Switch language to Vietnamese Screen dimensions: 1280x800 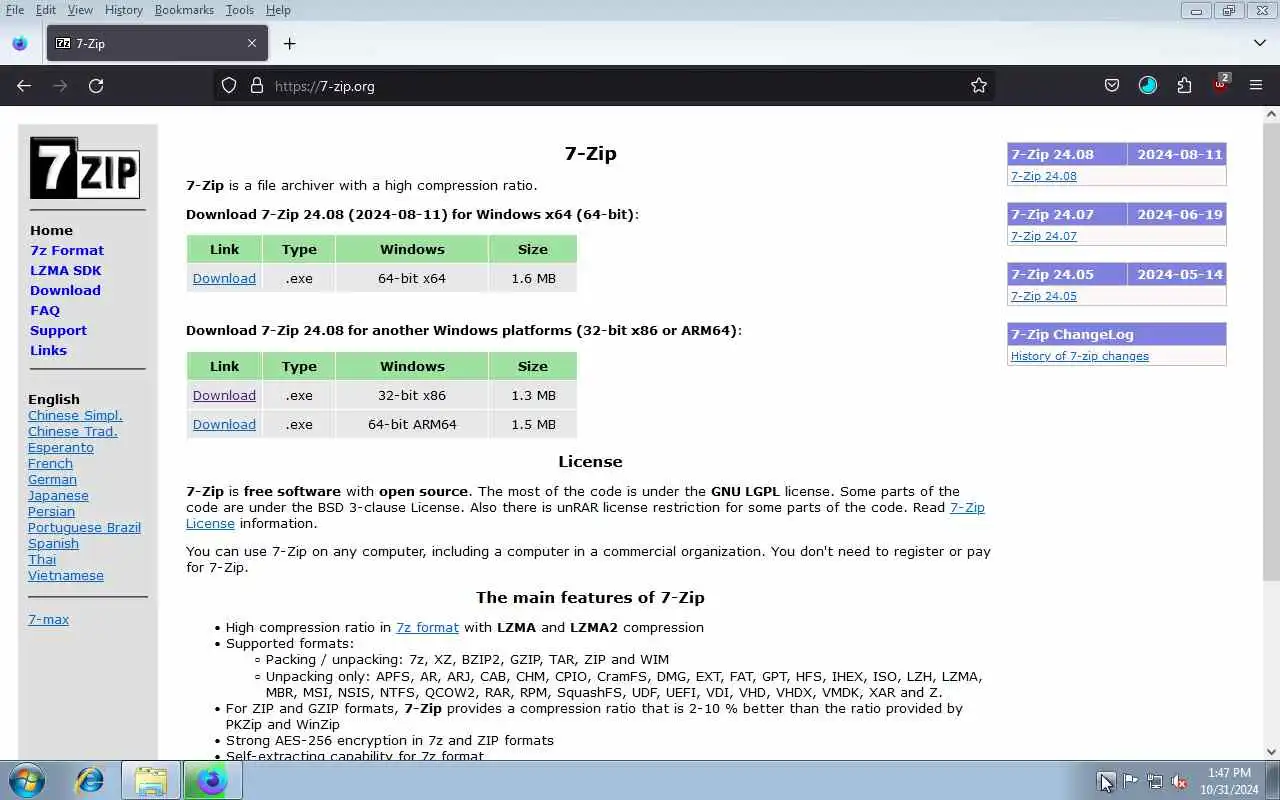66,575
